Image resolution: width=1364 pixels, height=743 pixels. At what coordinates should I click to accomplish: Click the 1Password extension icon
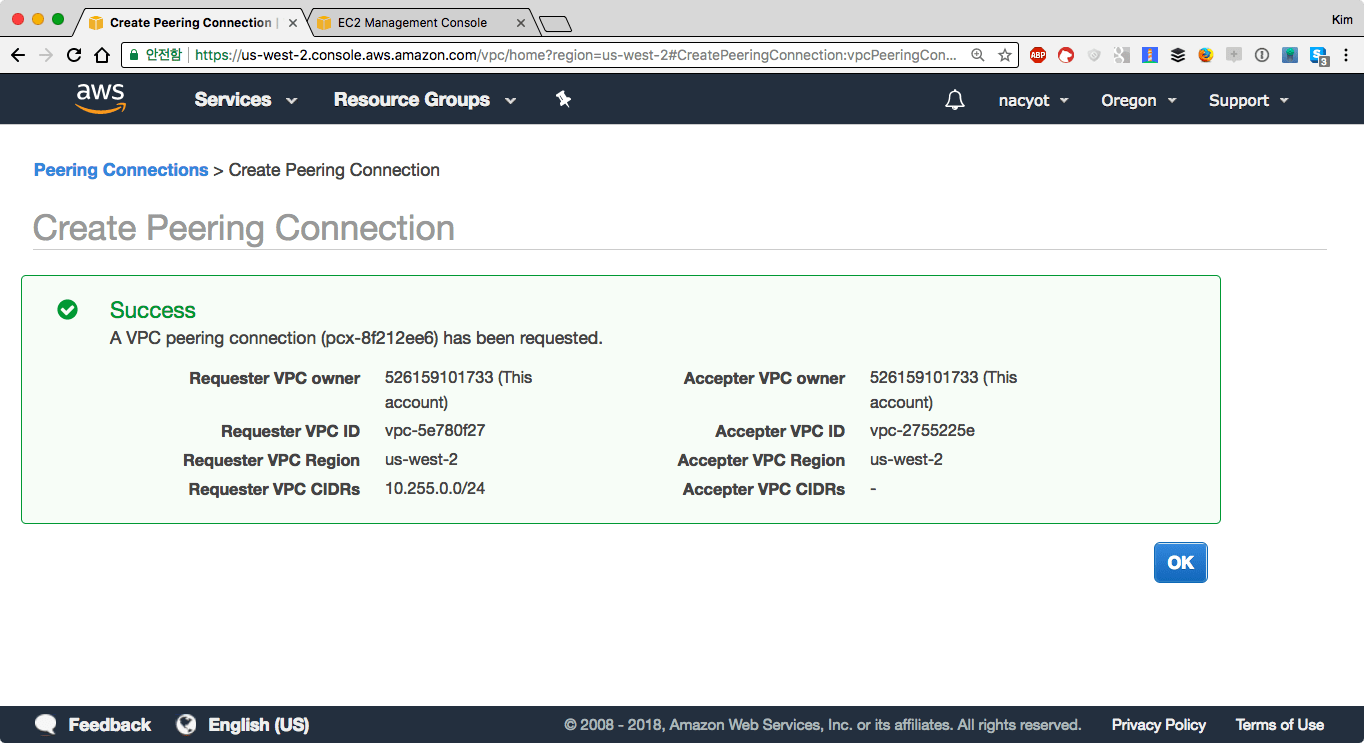[1262, 56]
